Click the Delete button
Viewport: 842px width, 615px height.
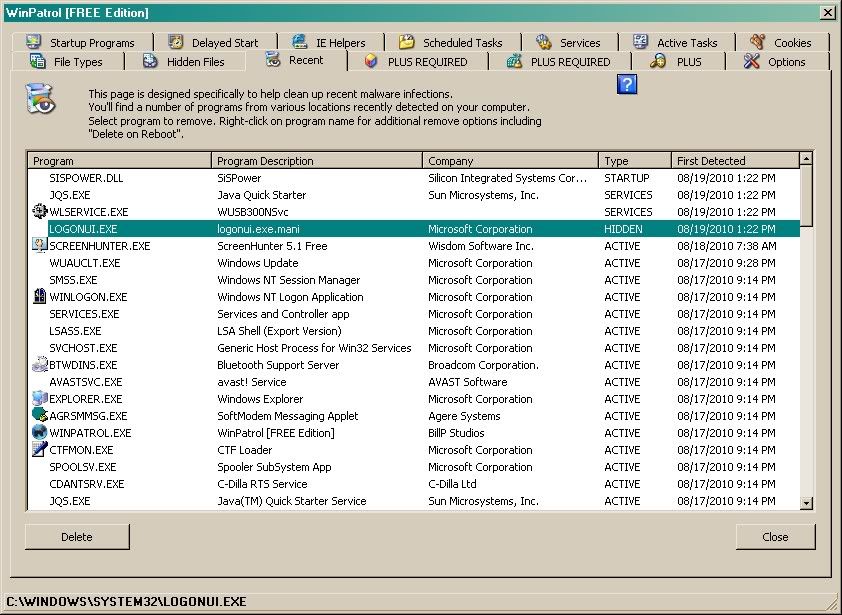pyautogui.click(x=77, y=537)
